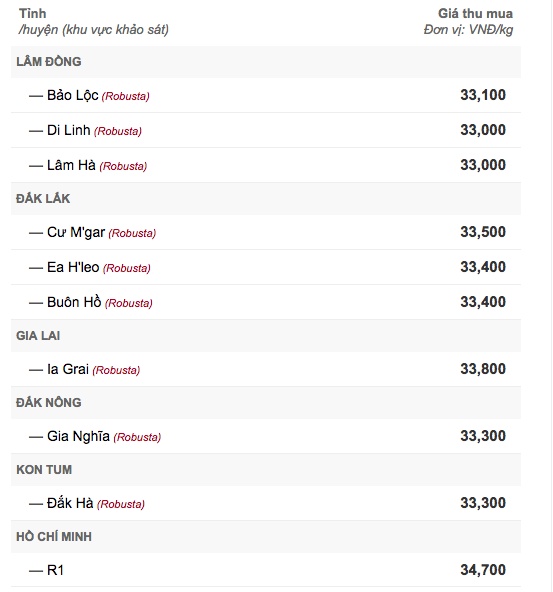Click the Tỉnh column header
The width and height of the screenshot is (553, 592).
[33, 14]
